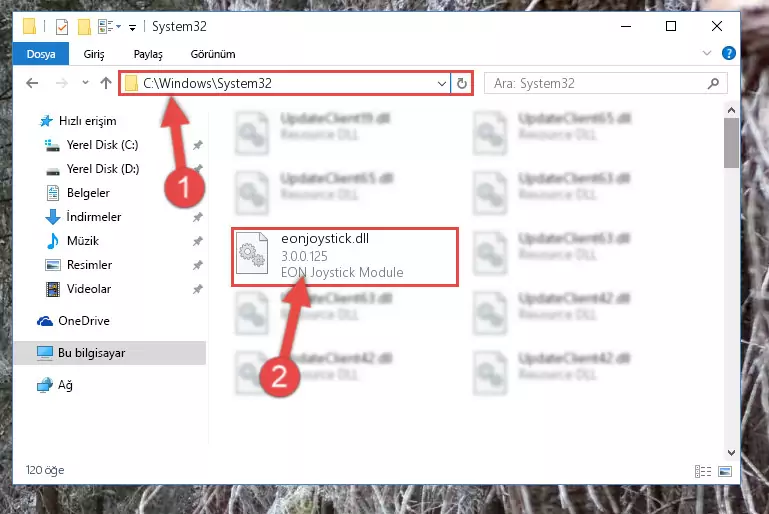The image size is (769, 514).
Task: Switch to large icons view layout
Action: pyautogui.click(x=725, y=471)
